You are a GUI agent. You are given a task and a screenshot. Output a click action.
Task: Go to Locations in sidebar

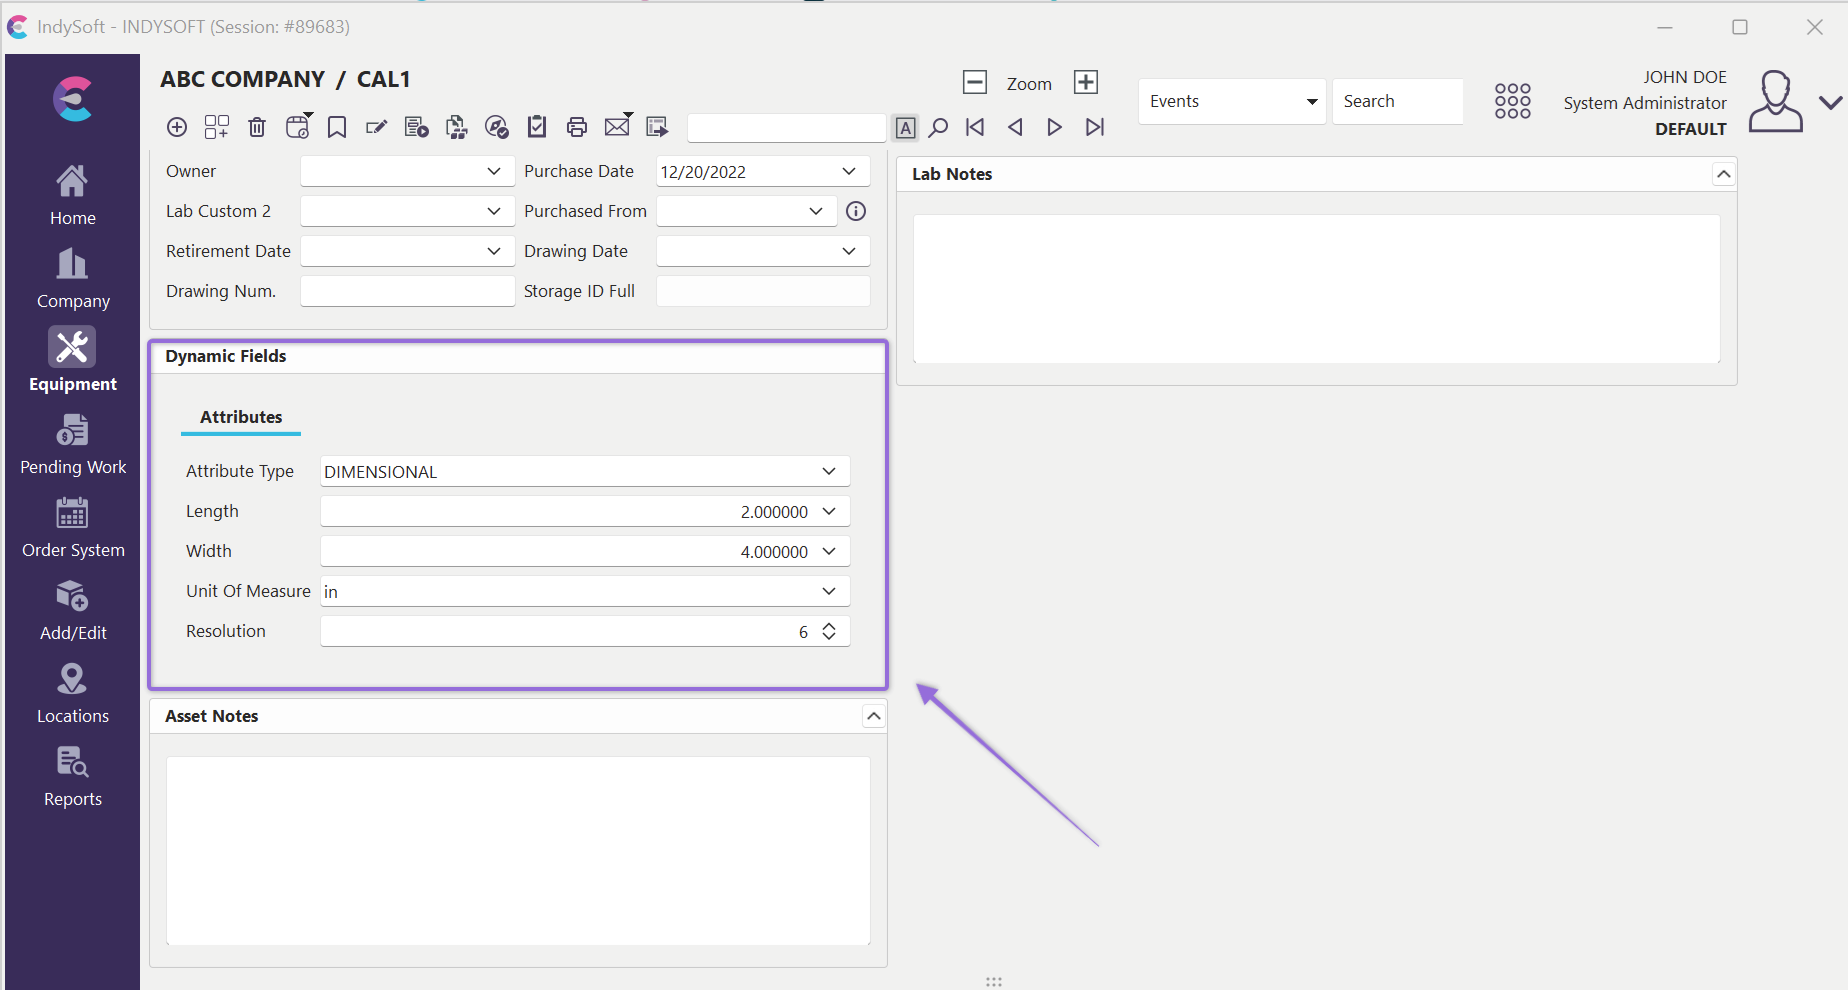coord(73,693)
